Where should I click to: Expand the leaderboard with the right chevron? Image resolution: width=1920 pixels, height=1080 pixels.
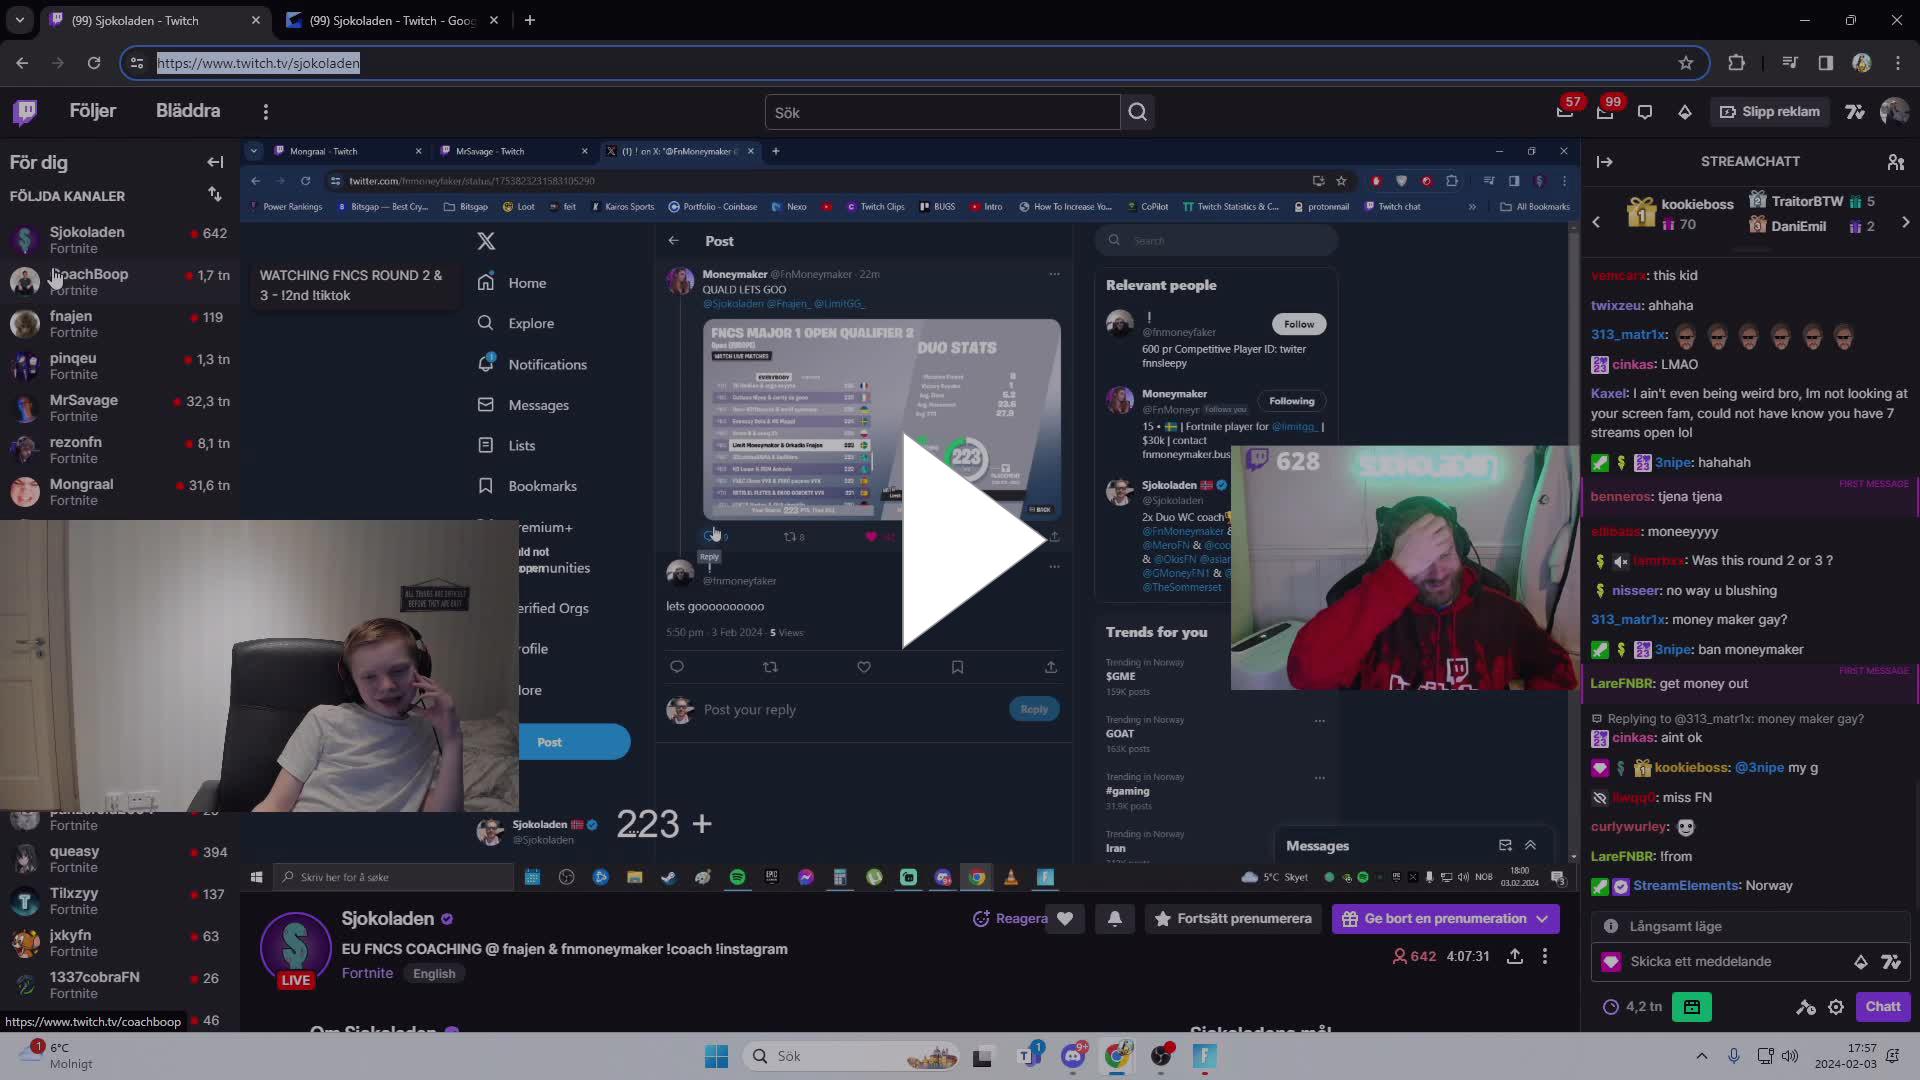pos(1906,222)
